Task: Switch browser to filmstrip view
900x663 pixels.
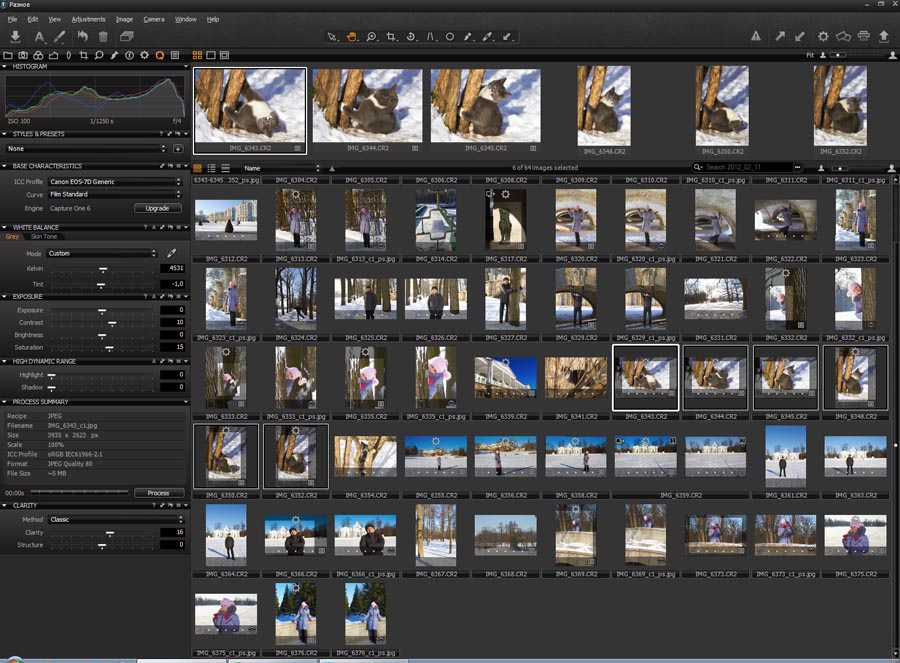Action: click(226, 168)
